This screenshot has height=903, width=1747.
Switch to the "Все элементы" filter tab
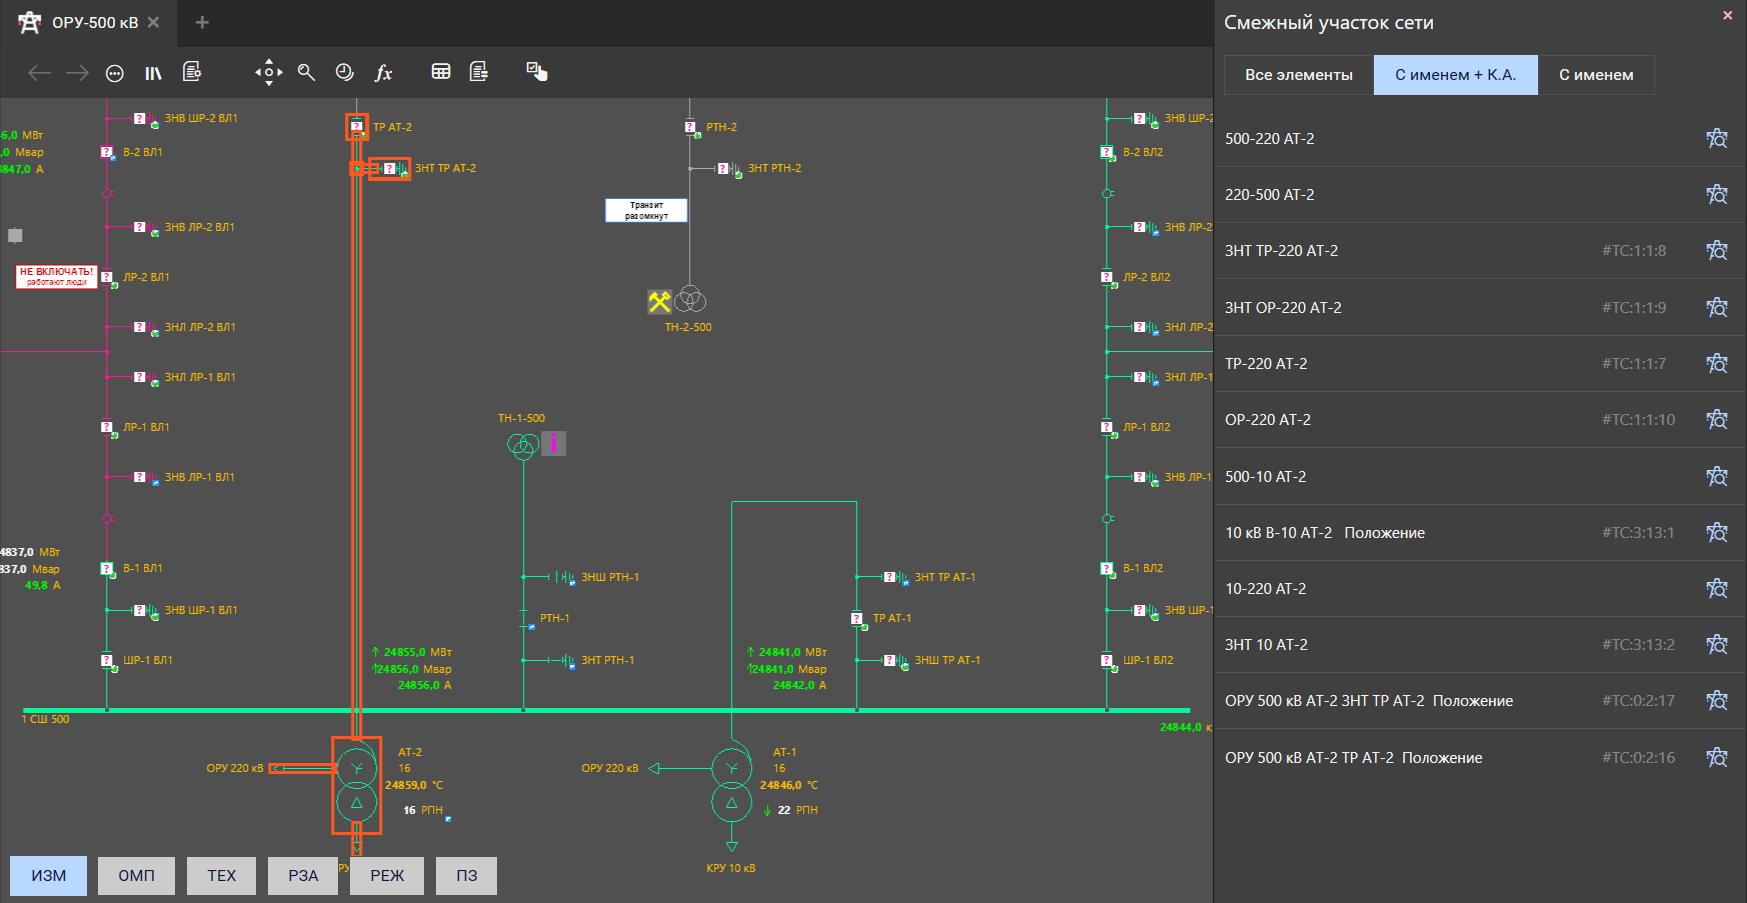point(1298,75)
